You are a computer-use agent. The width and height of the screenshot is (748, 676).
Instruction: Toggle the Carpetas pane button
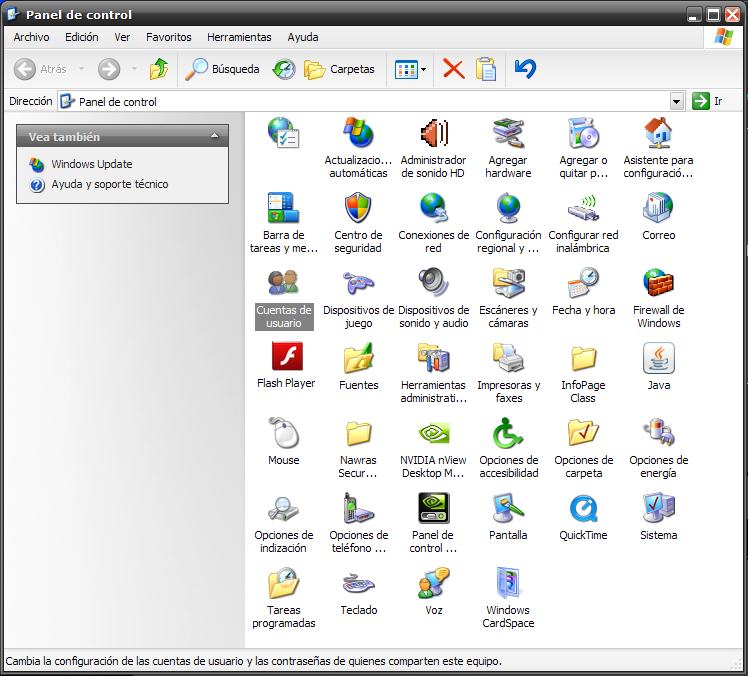339,69
